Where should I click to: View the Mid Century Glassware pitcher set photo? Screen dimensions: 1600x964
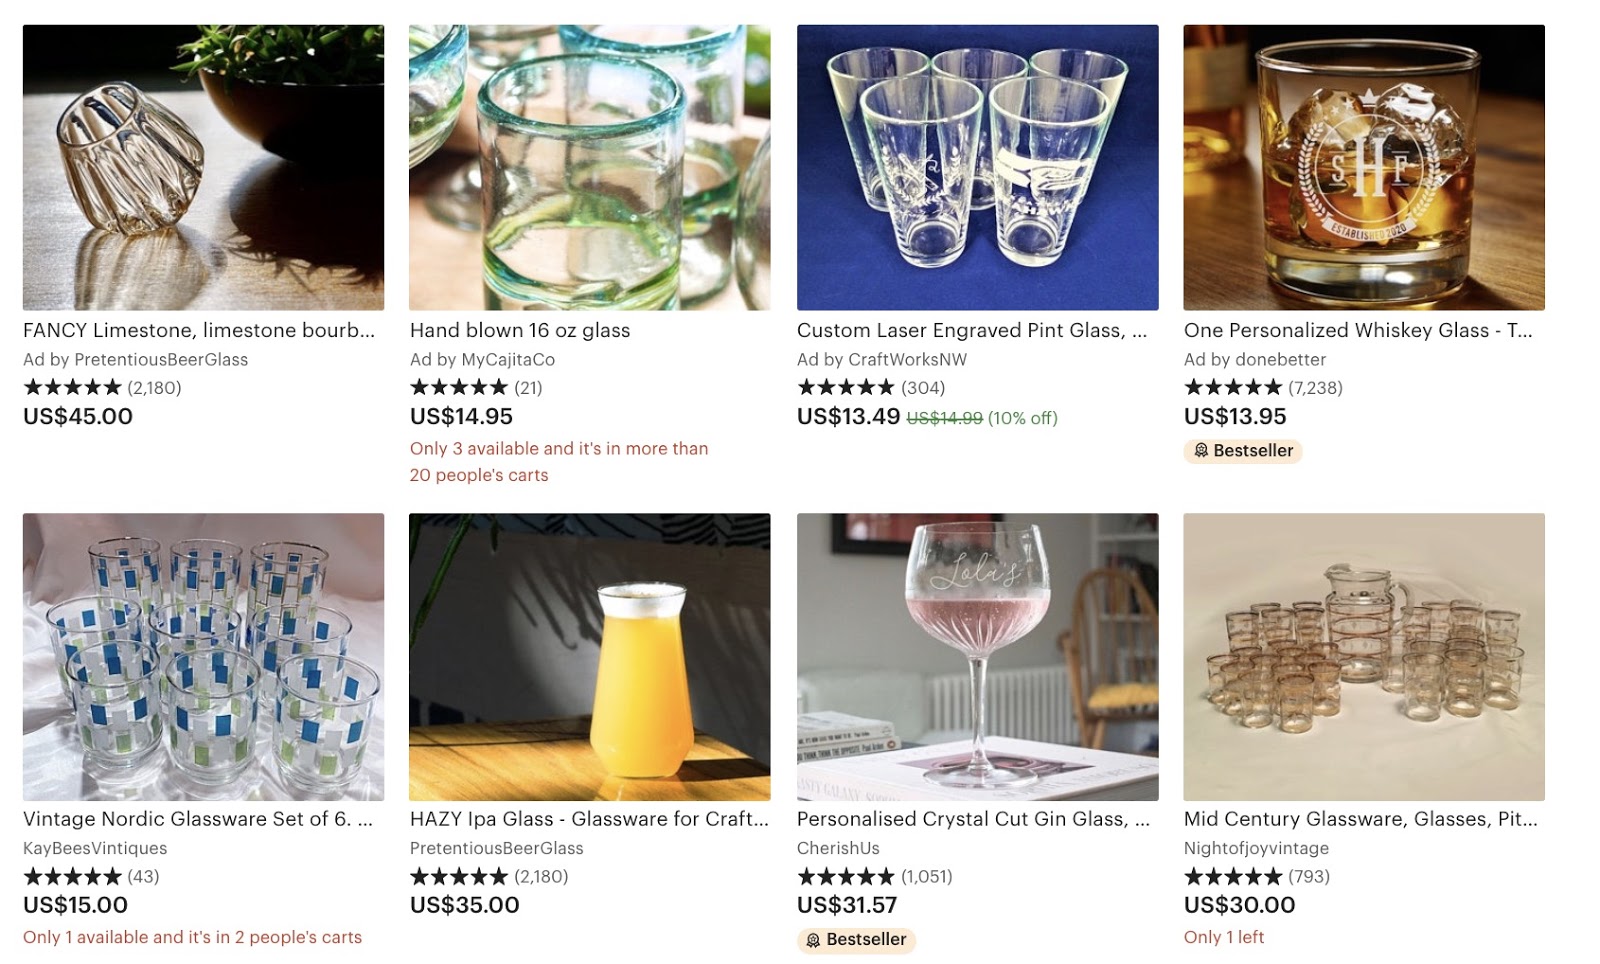tap(1363, 656)
